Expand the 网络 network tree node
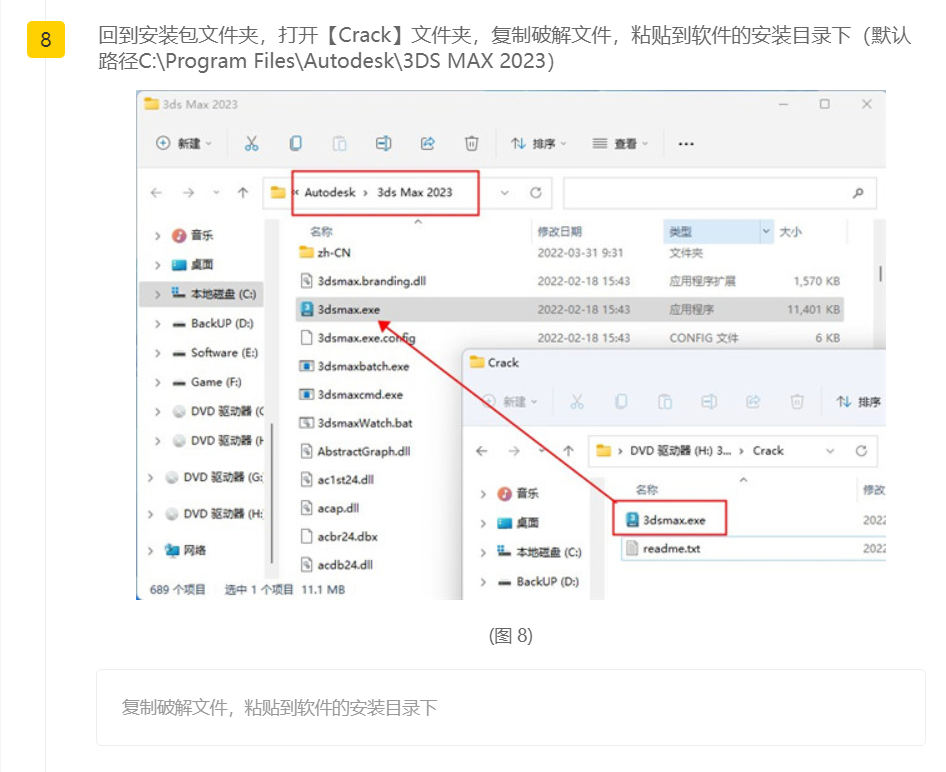The width and height of the screenshot is (946, 772). pos(151,551)
